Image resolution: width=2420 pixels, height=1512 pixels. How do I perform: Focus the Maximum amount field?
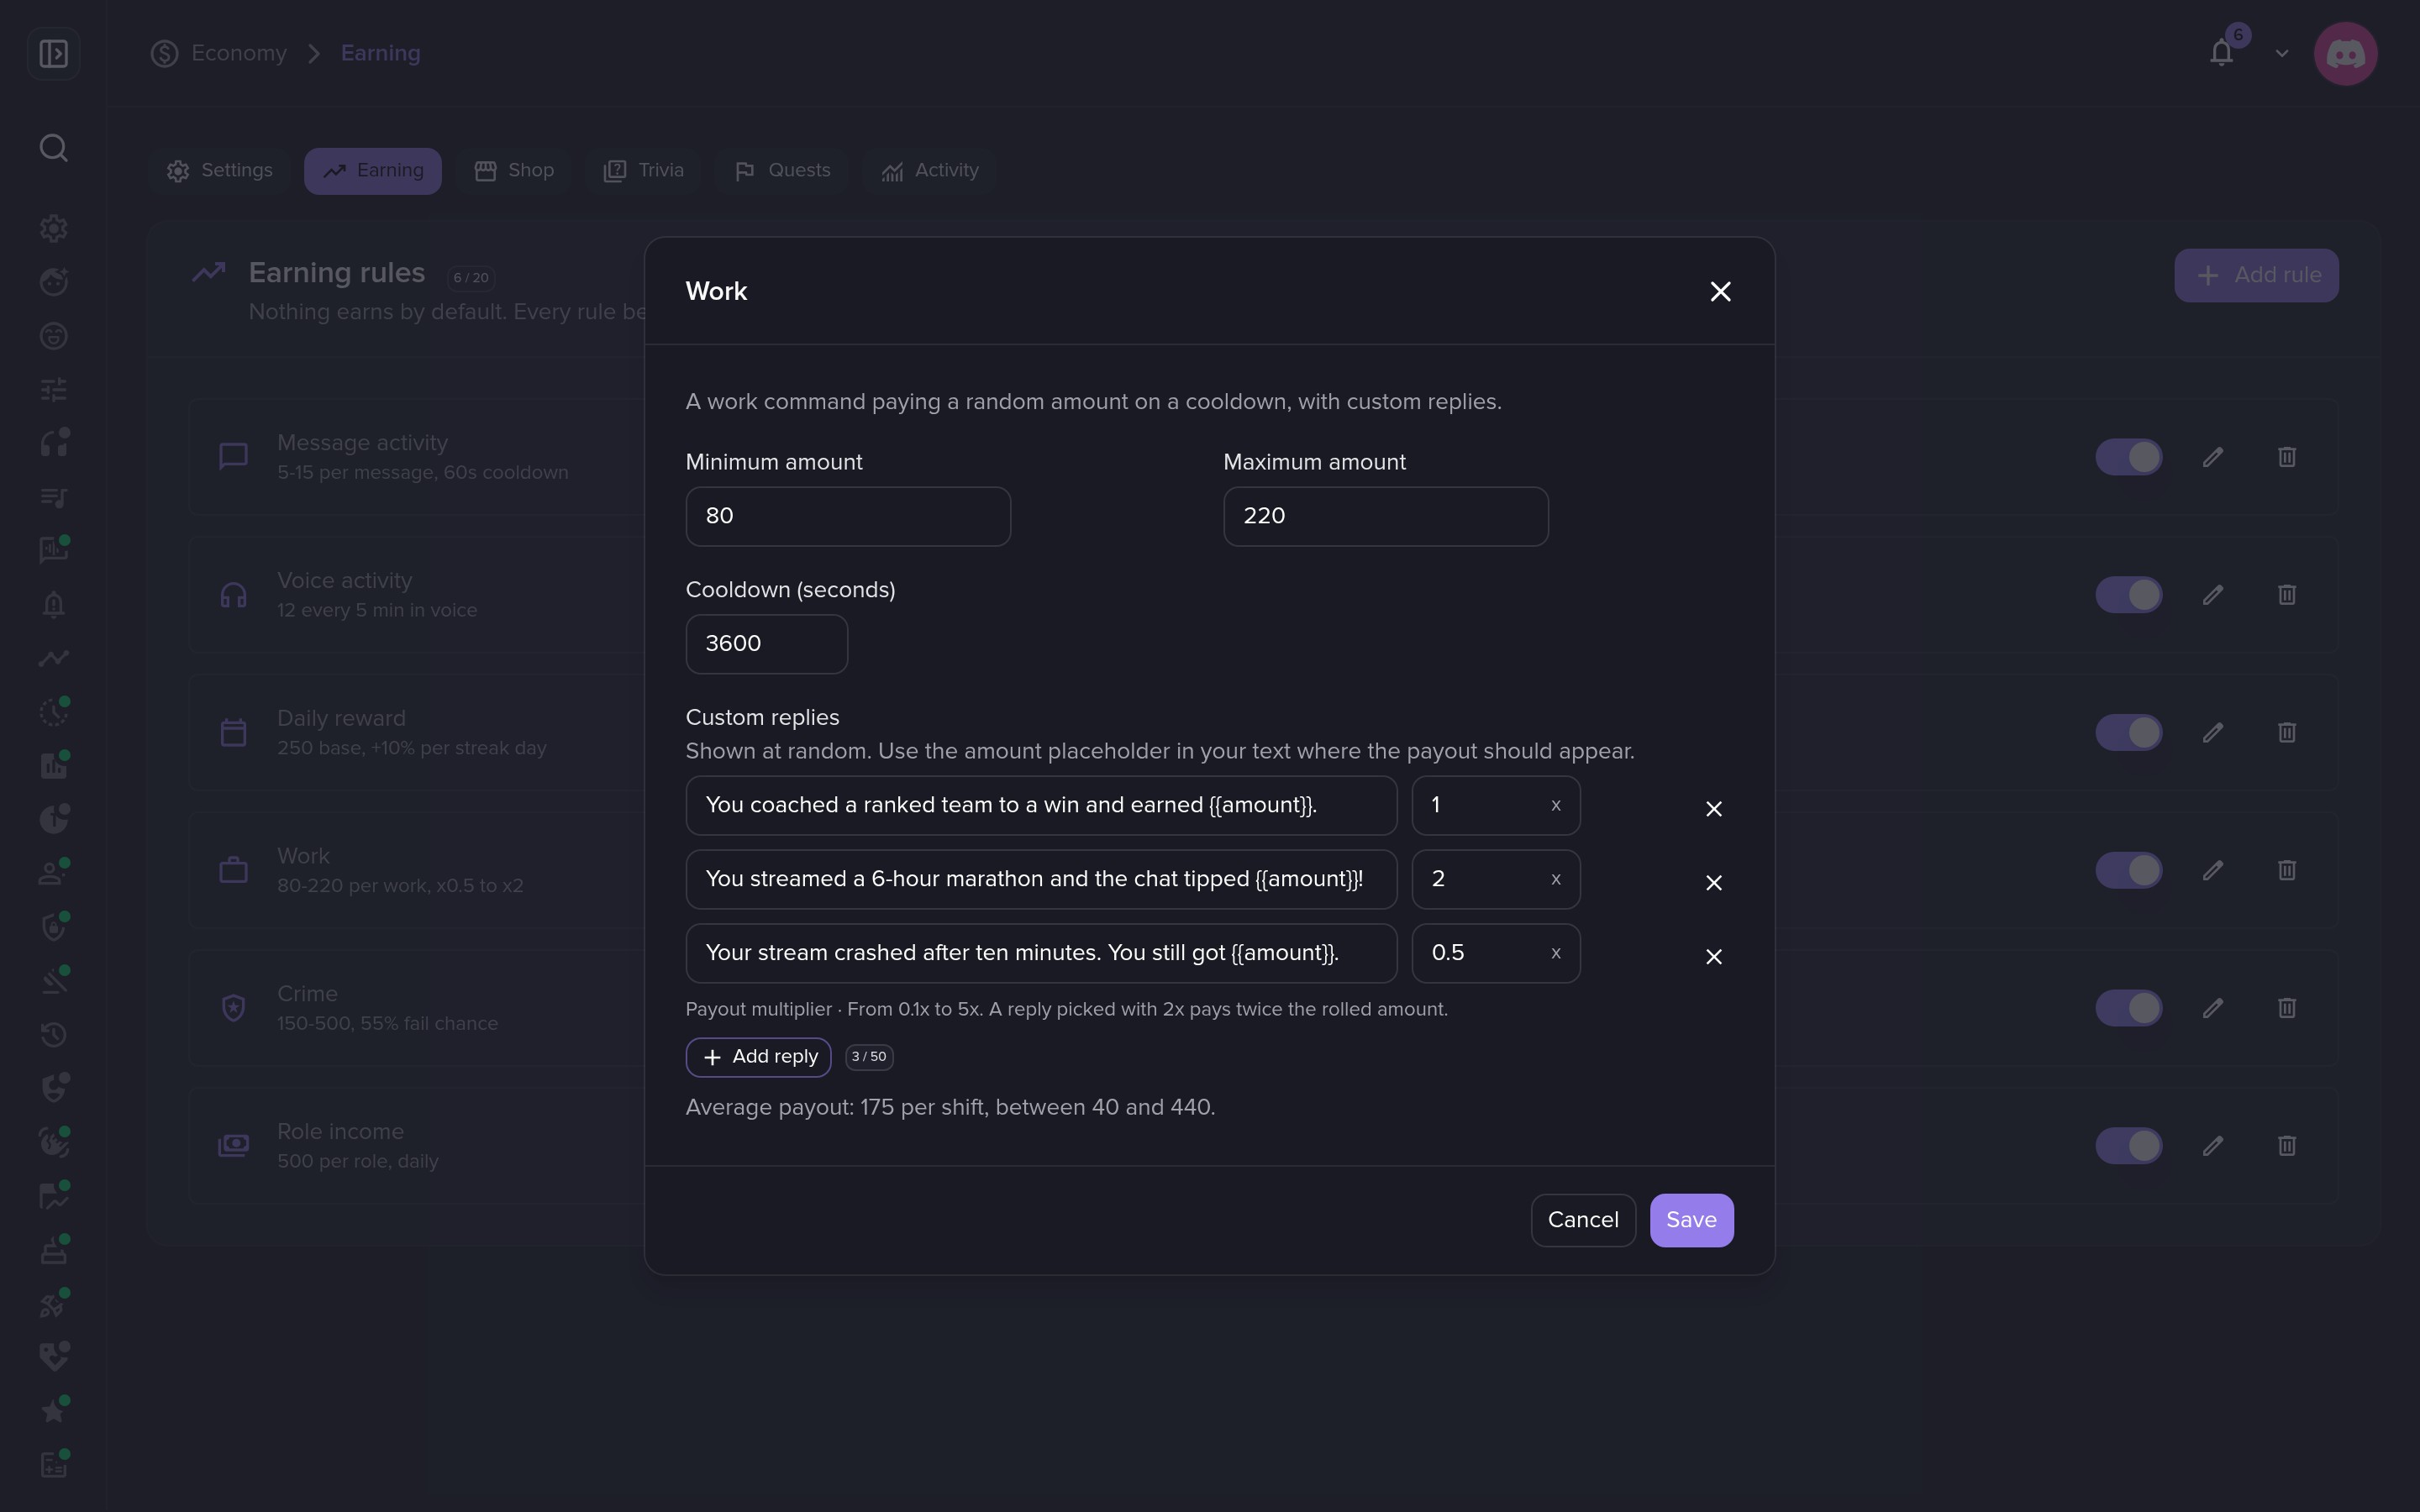pyautogui.click(x=1386, y=516)
